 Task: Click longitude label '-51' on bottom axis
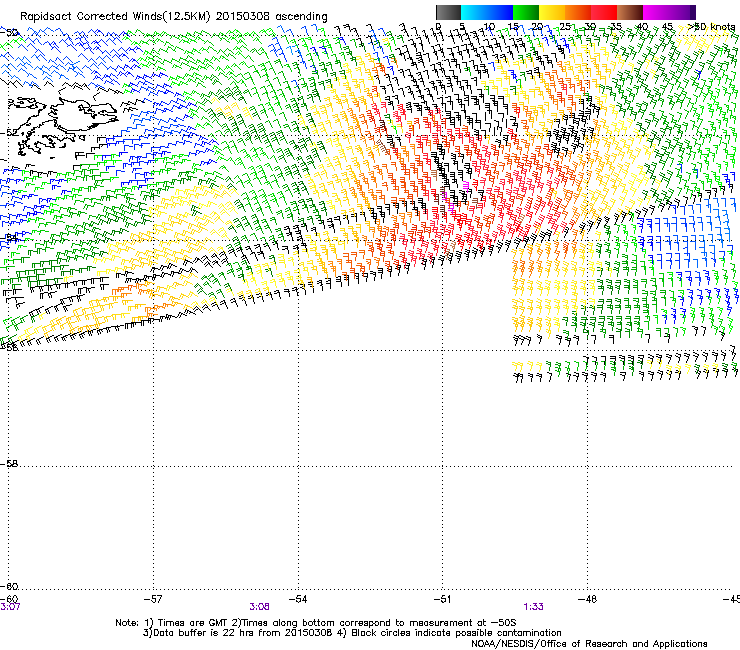pyautogui.click(x=442, y=599)
